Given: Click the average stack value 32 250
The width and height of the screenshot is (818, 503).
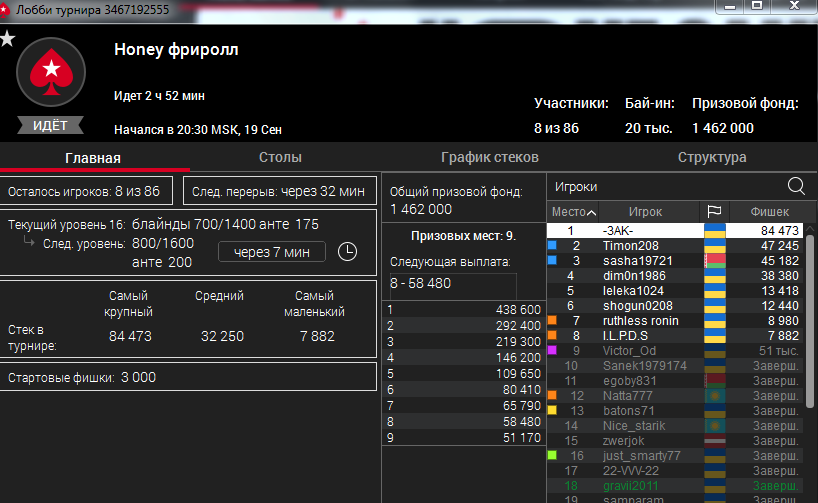Looking at the screenshot, I should pos(222,337).
